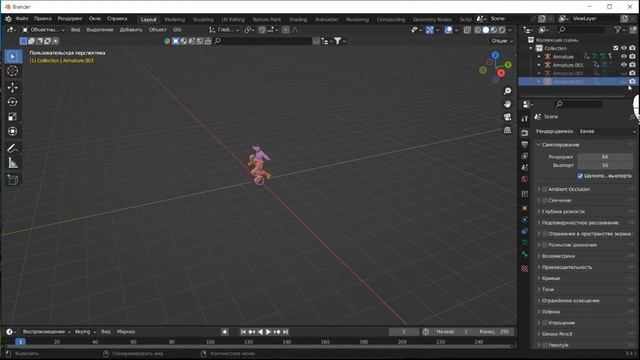Image resolution: width=640 pixels, height=360 pixels.
Task: Toggle the auto keying record button
Action: (x=224, y=332)
